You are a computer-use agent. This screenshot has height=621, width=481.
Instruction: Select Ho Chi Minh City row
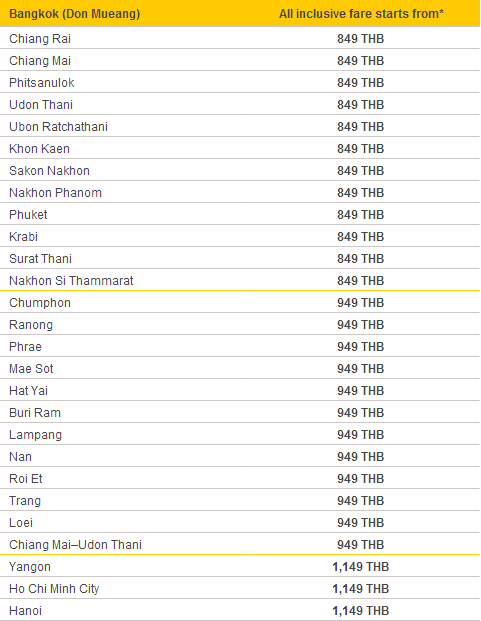(x=240, y=589)
